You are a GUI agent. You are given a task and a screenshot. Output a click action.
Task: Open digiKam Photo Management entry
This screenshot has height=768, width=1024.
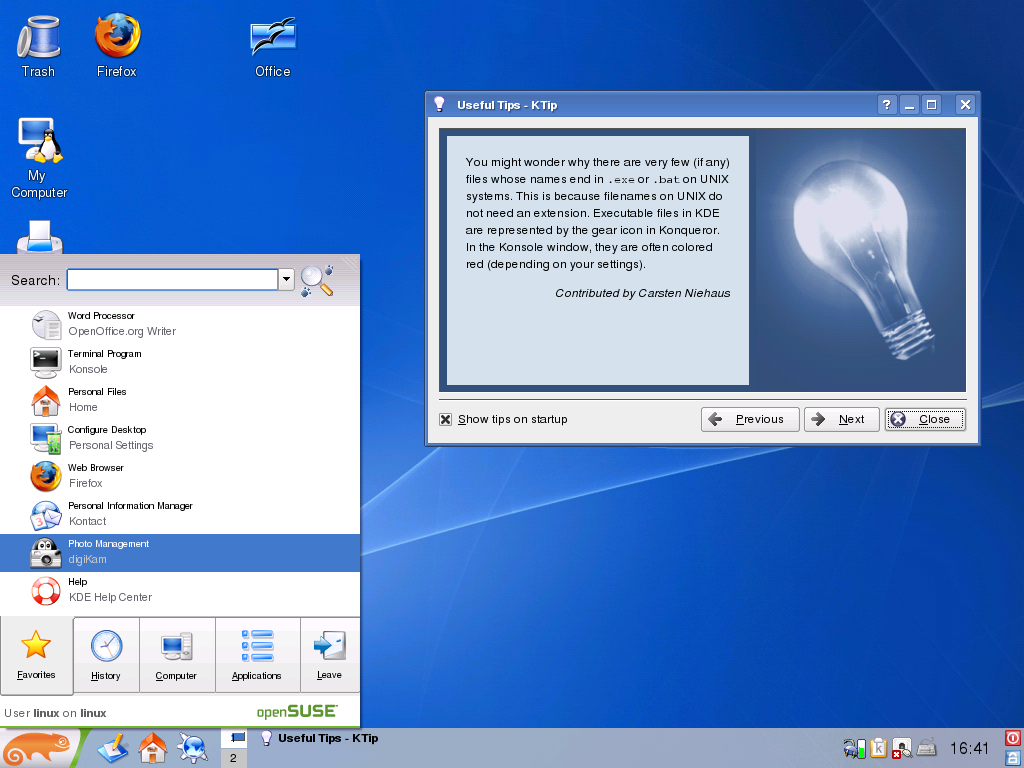tap(180, 552)
